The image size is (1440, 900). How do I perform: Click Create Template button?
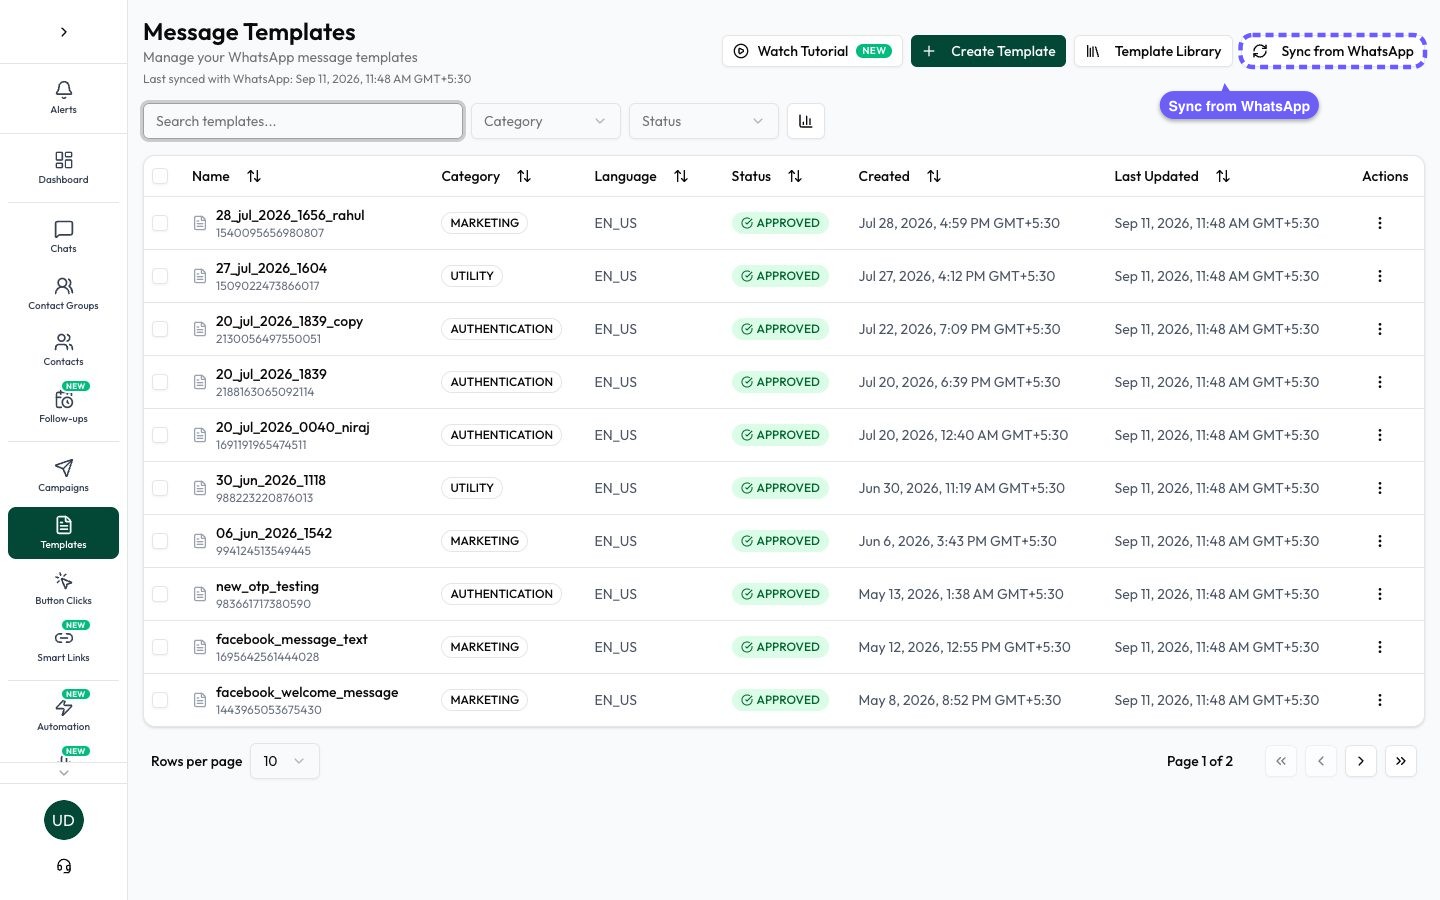pos(988,51)
